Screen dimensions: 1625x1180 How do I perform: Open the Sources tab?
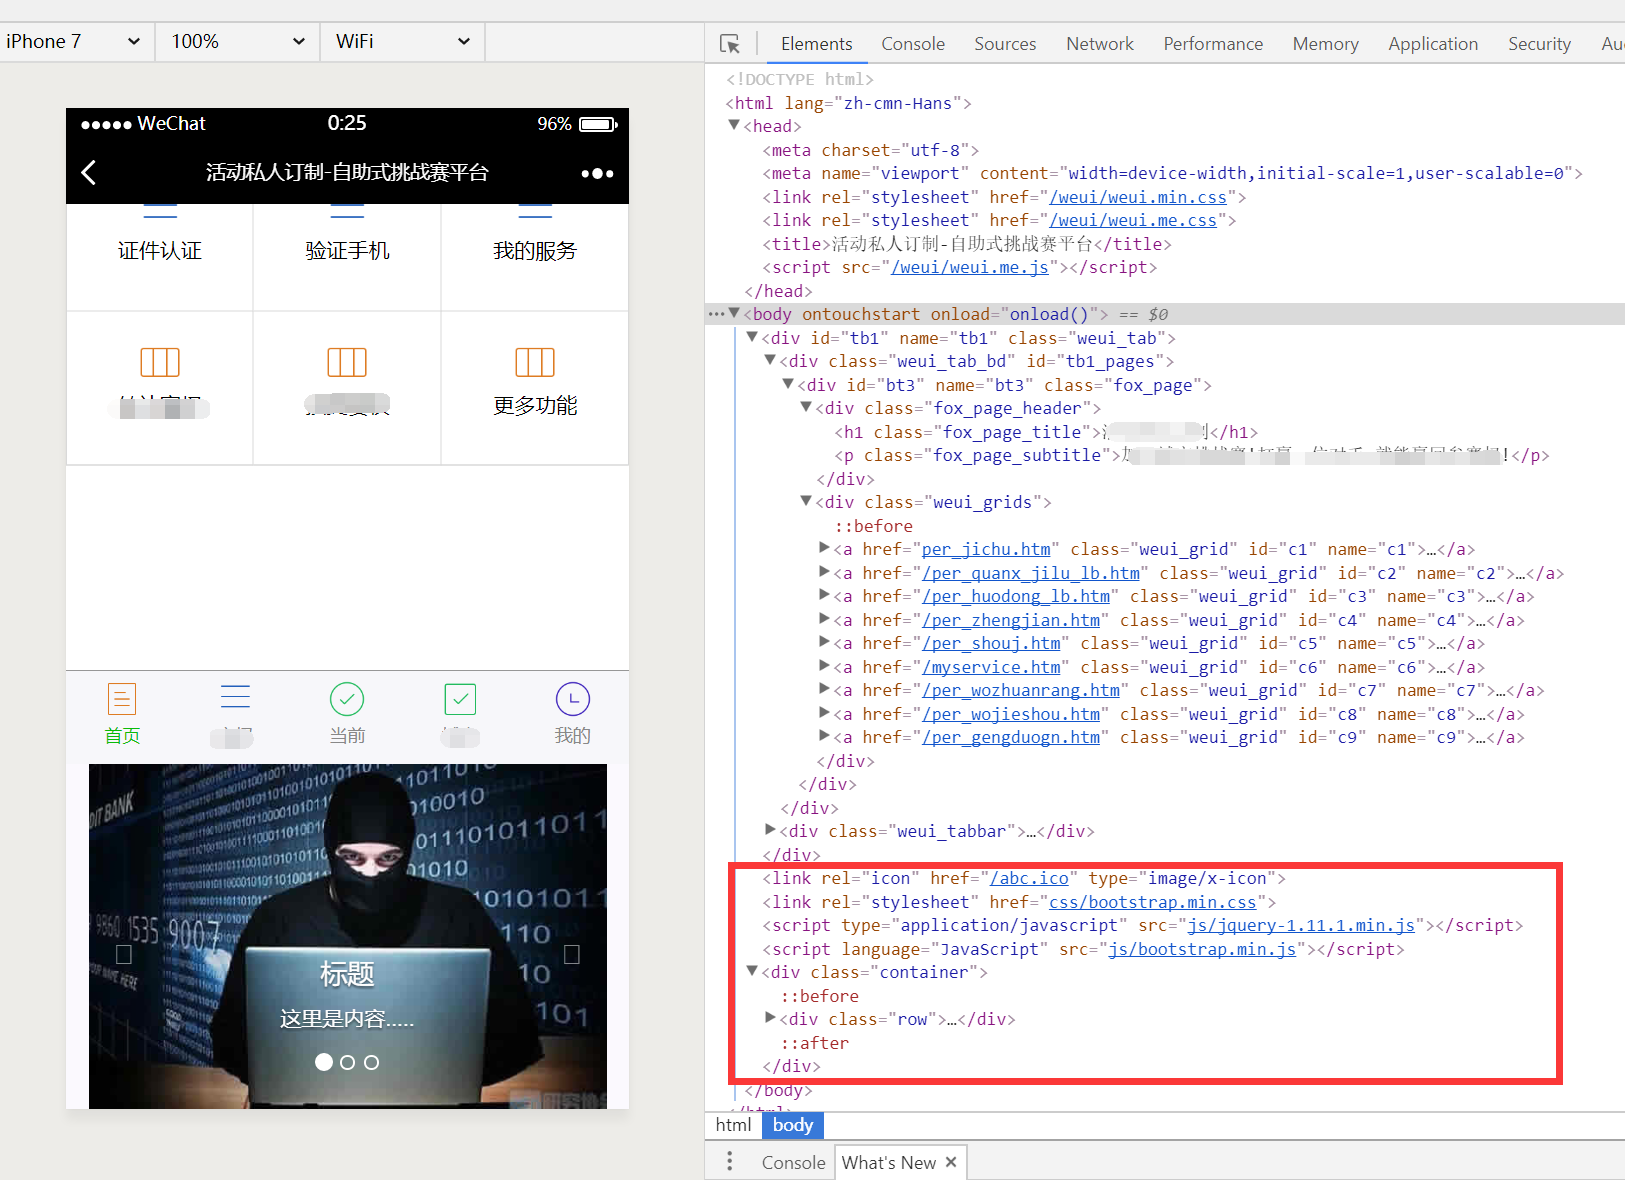click(1005, 44)
